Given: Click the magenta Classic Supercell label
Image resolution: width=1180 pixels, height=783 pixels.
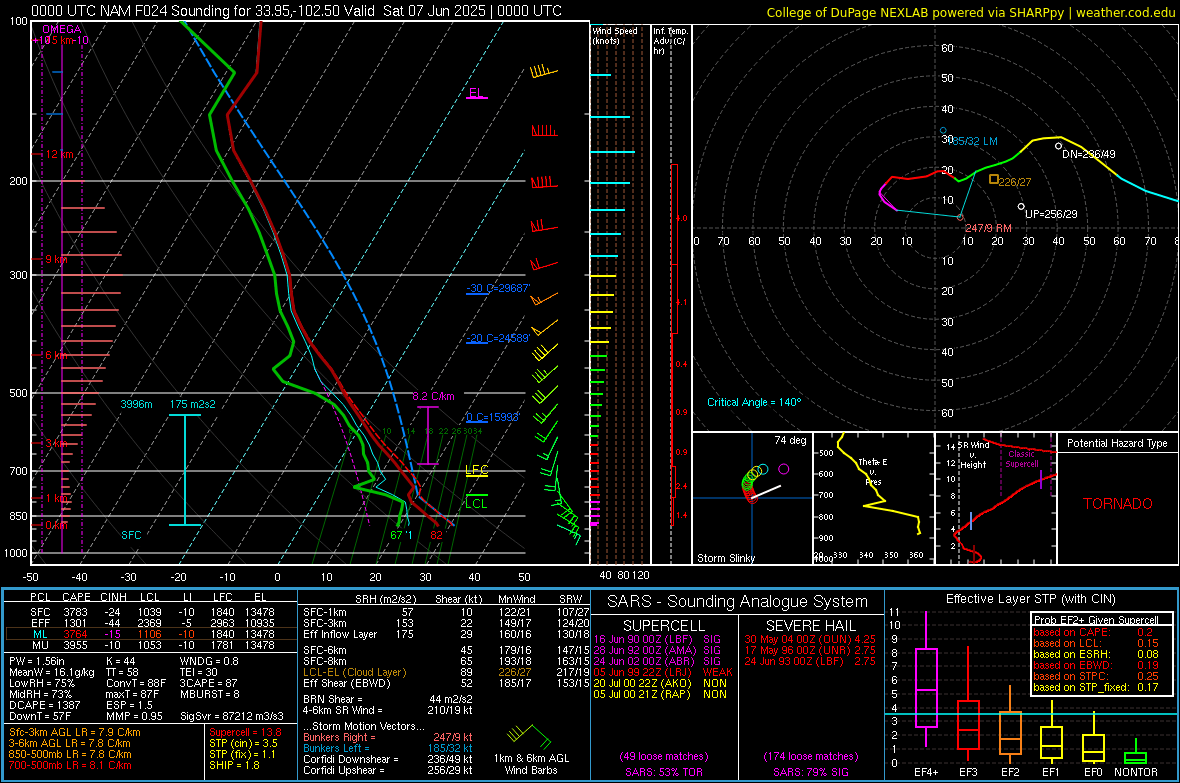Looking at the screenshot, I should point(1022,459).
